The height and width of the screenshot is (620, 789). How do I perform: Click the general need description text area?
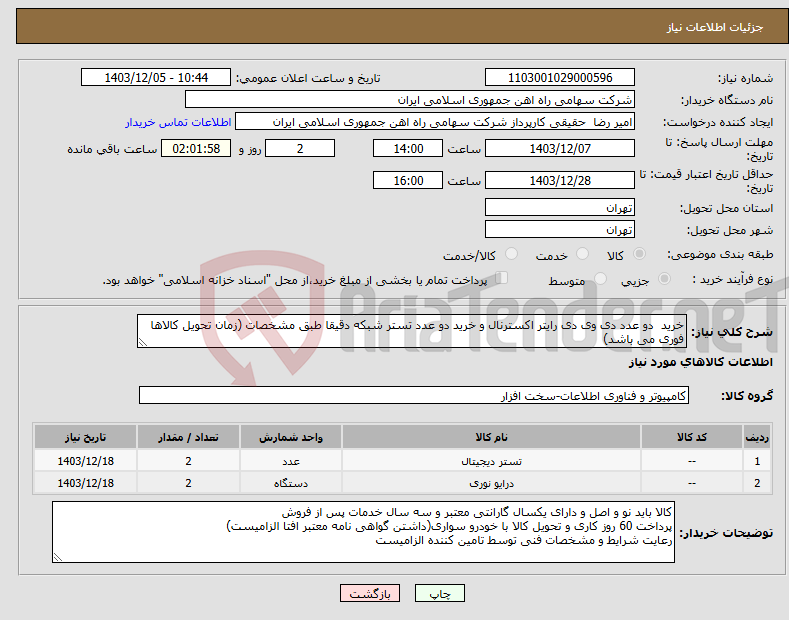[412, 331]
